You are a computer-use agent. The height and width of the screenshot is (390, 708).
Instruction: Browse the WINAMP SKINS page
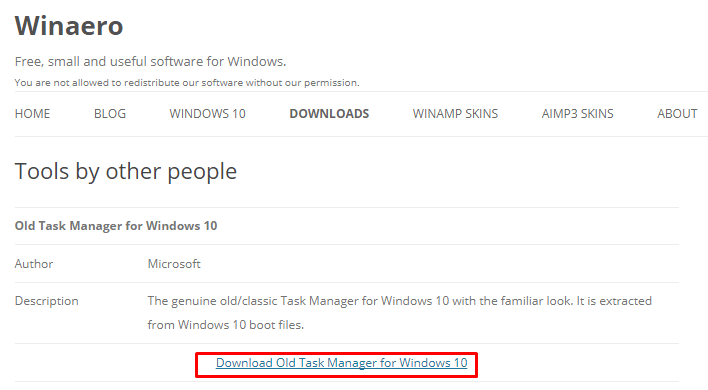point(455,114)
